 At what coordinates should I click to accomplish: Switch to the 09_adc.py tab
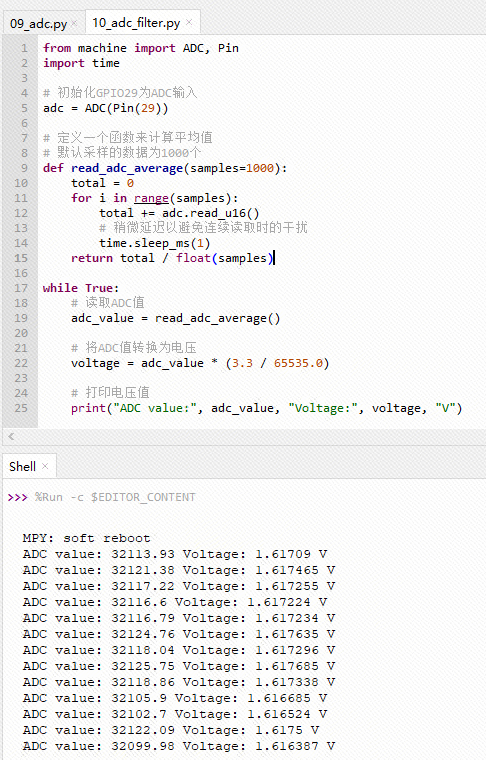pyautogui.click(x=38, y=23)
